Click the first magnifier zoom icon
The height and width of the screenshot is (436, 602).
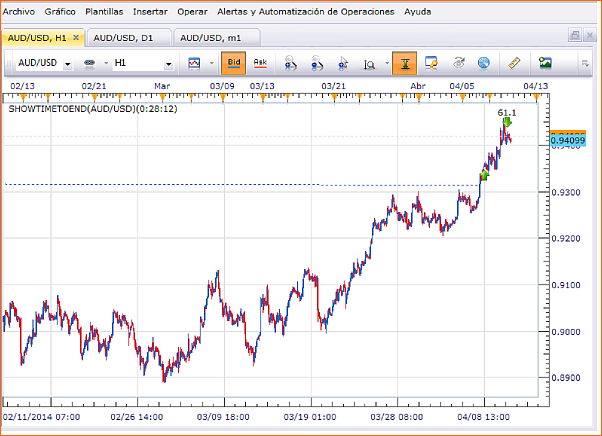290,63
